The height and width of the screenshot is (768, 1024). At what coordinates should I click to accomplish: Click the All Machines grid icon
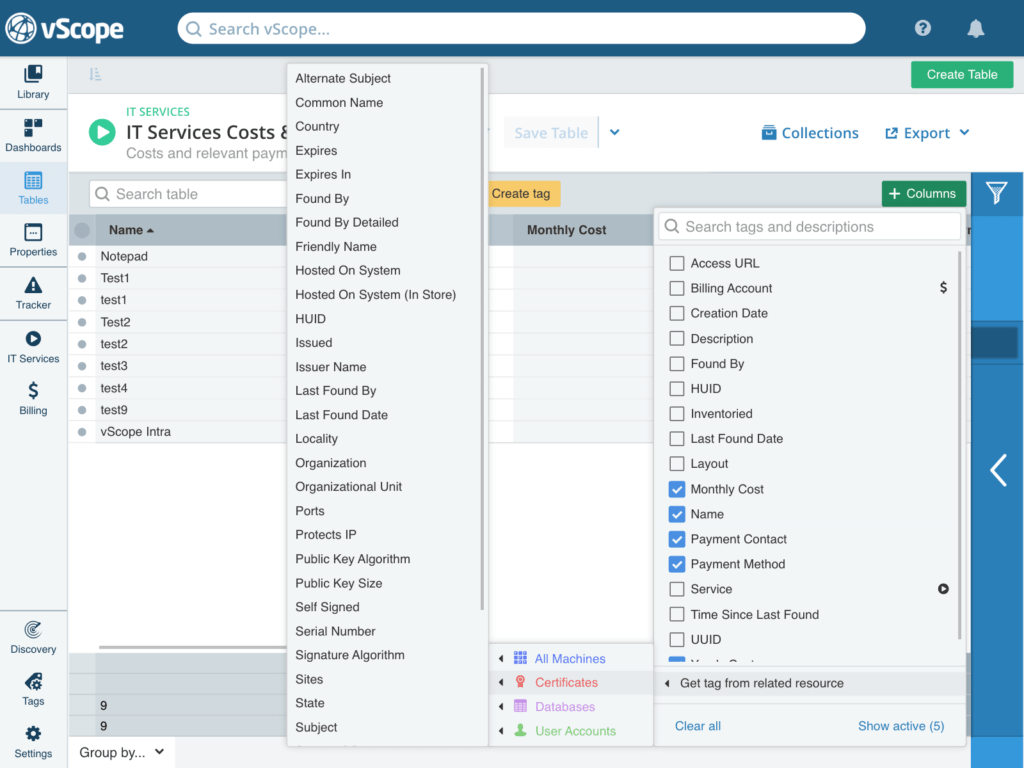[x=520, y=658]
